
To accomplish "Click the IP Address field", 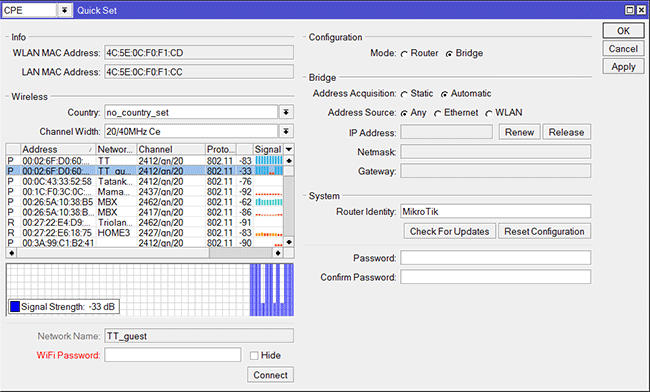I will [446, 132].
